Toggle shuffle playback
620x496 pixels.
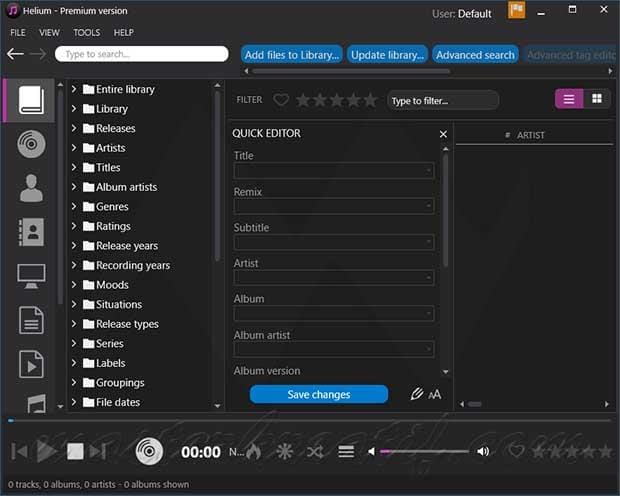[x=315, y=451]
